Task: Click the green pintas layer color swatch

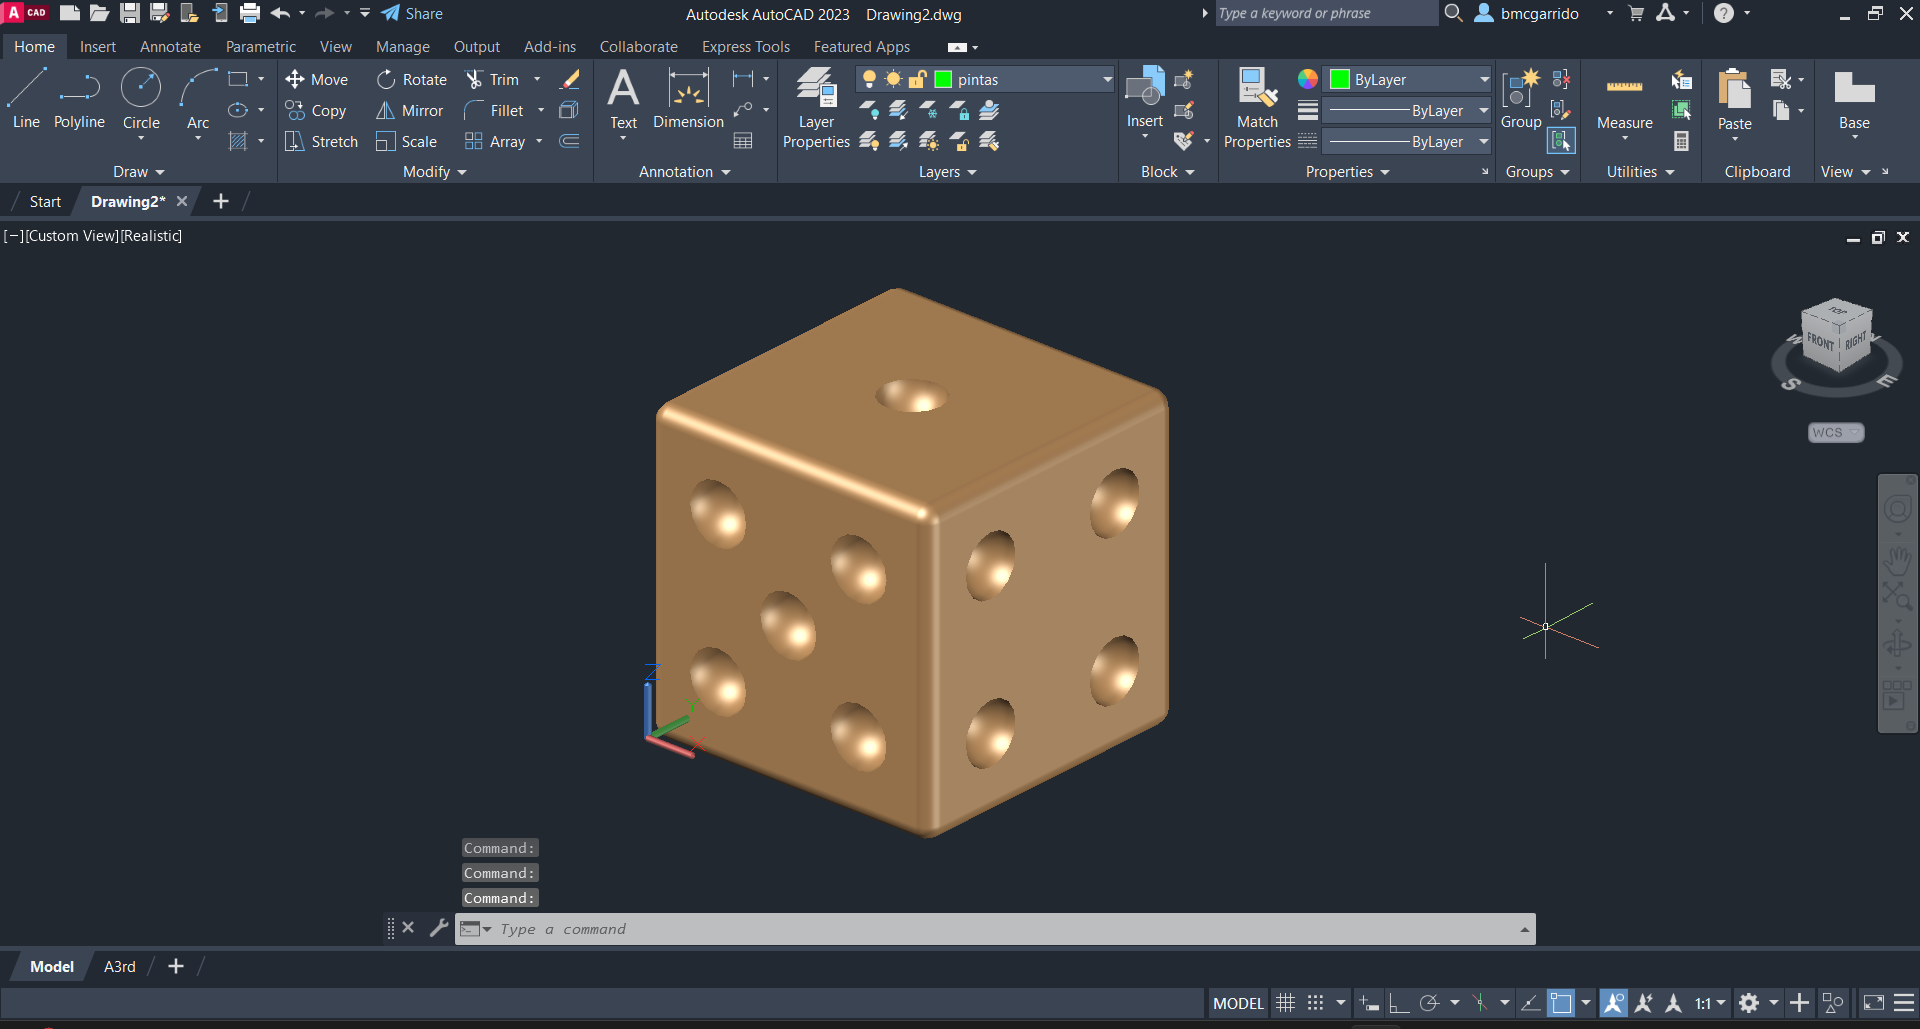Action: [x=943, y=79]
